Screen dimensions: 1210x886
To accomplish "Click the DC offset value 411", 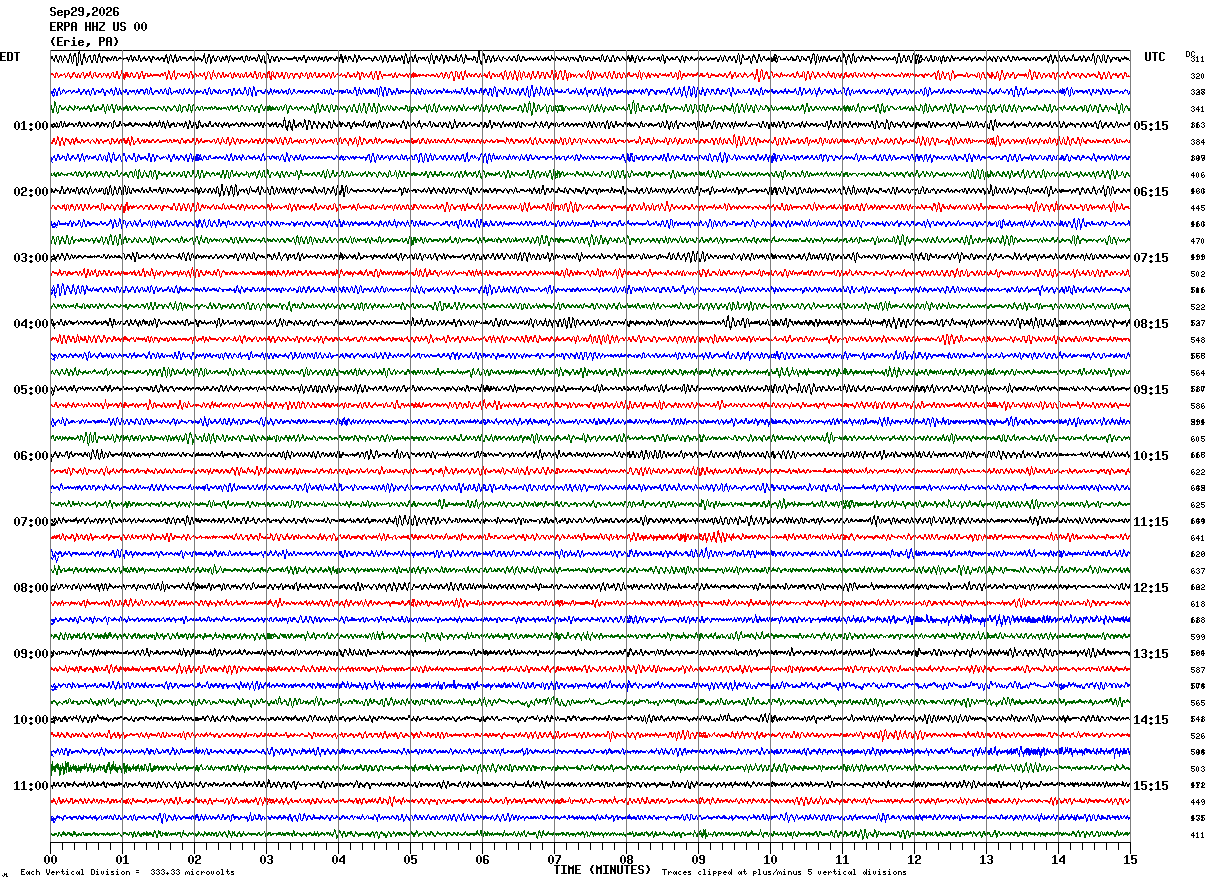I will [x=1197, y=835].
